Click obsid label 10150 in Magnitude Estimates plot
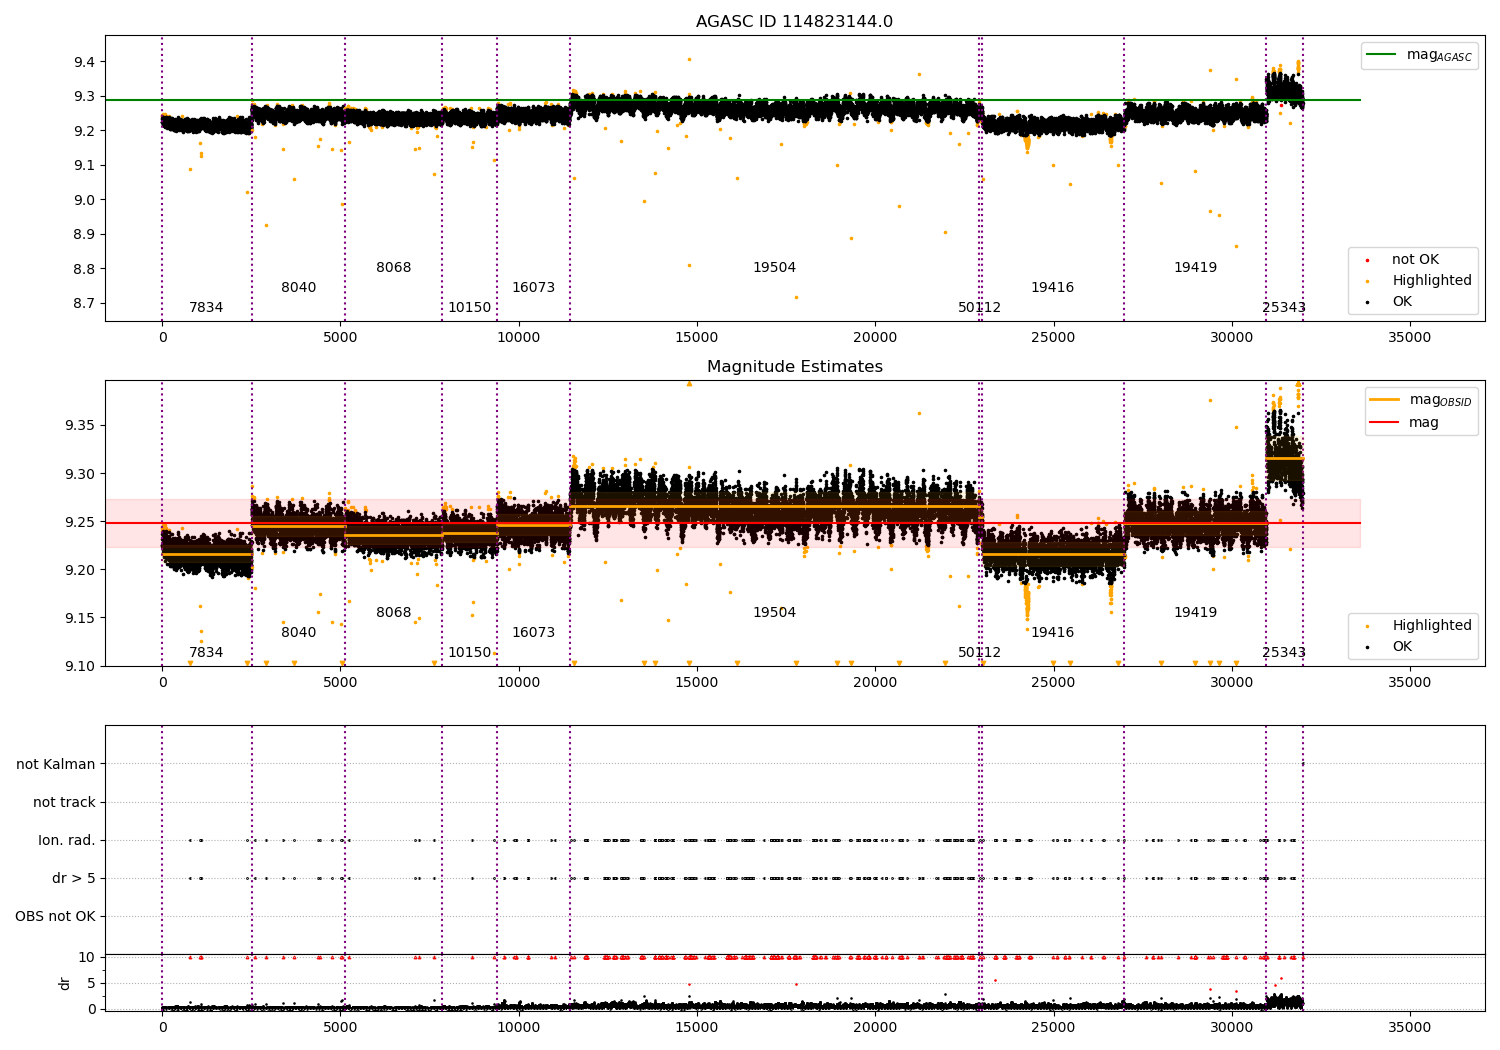1500x1050 pixels. pos(469,653)
